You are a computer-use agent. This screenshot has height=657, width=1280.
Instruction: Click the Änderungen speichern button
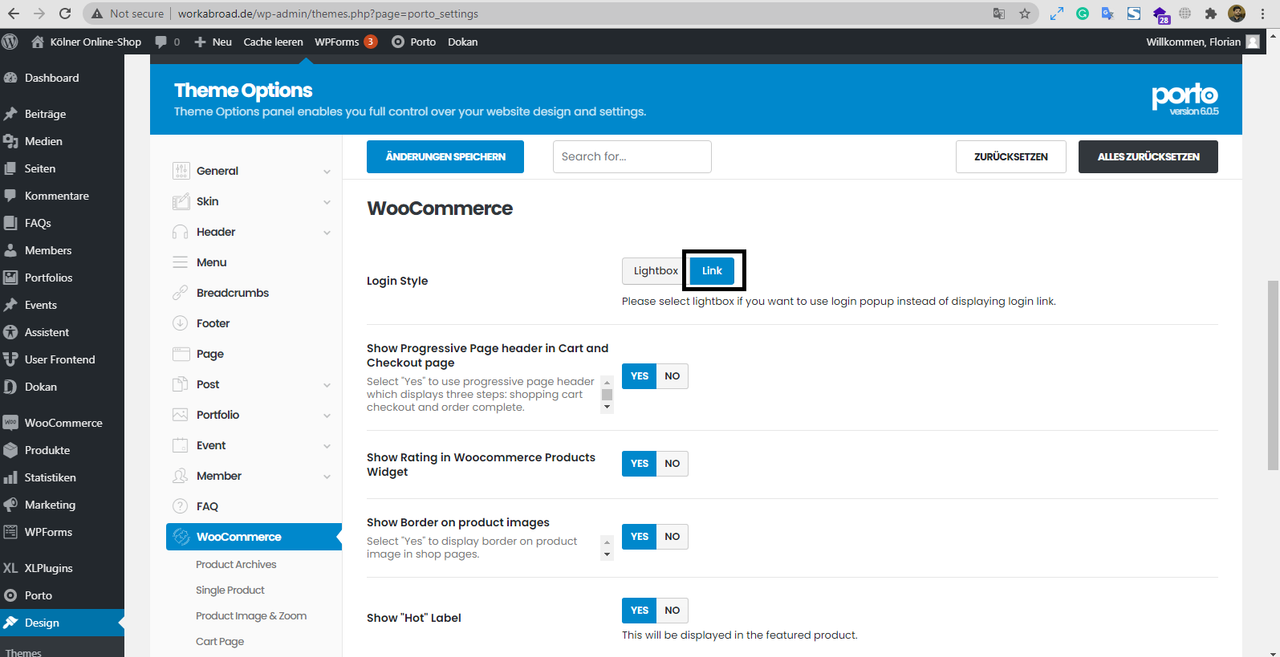(x=445, y=156)
